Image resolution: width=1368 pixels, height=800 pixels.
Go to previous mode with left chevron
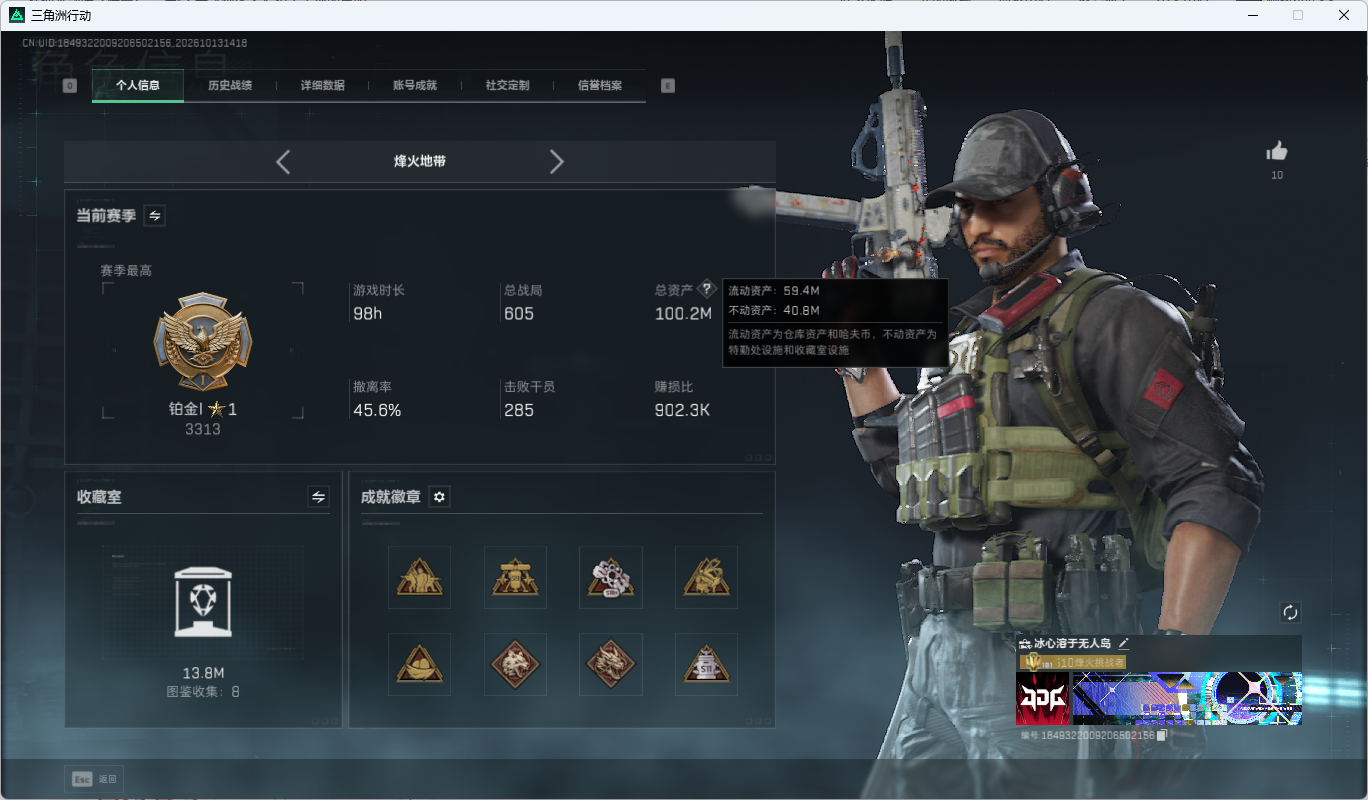[x=283, y=162]
